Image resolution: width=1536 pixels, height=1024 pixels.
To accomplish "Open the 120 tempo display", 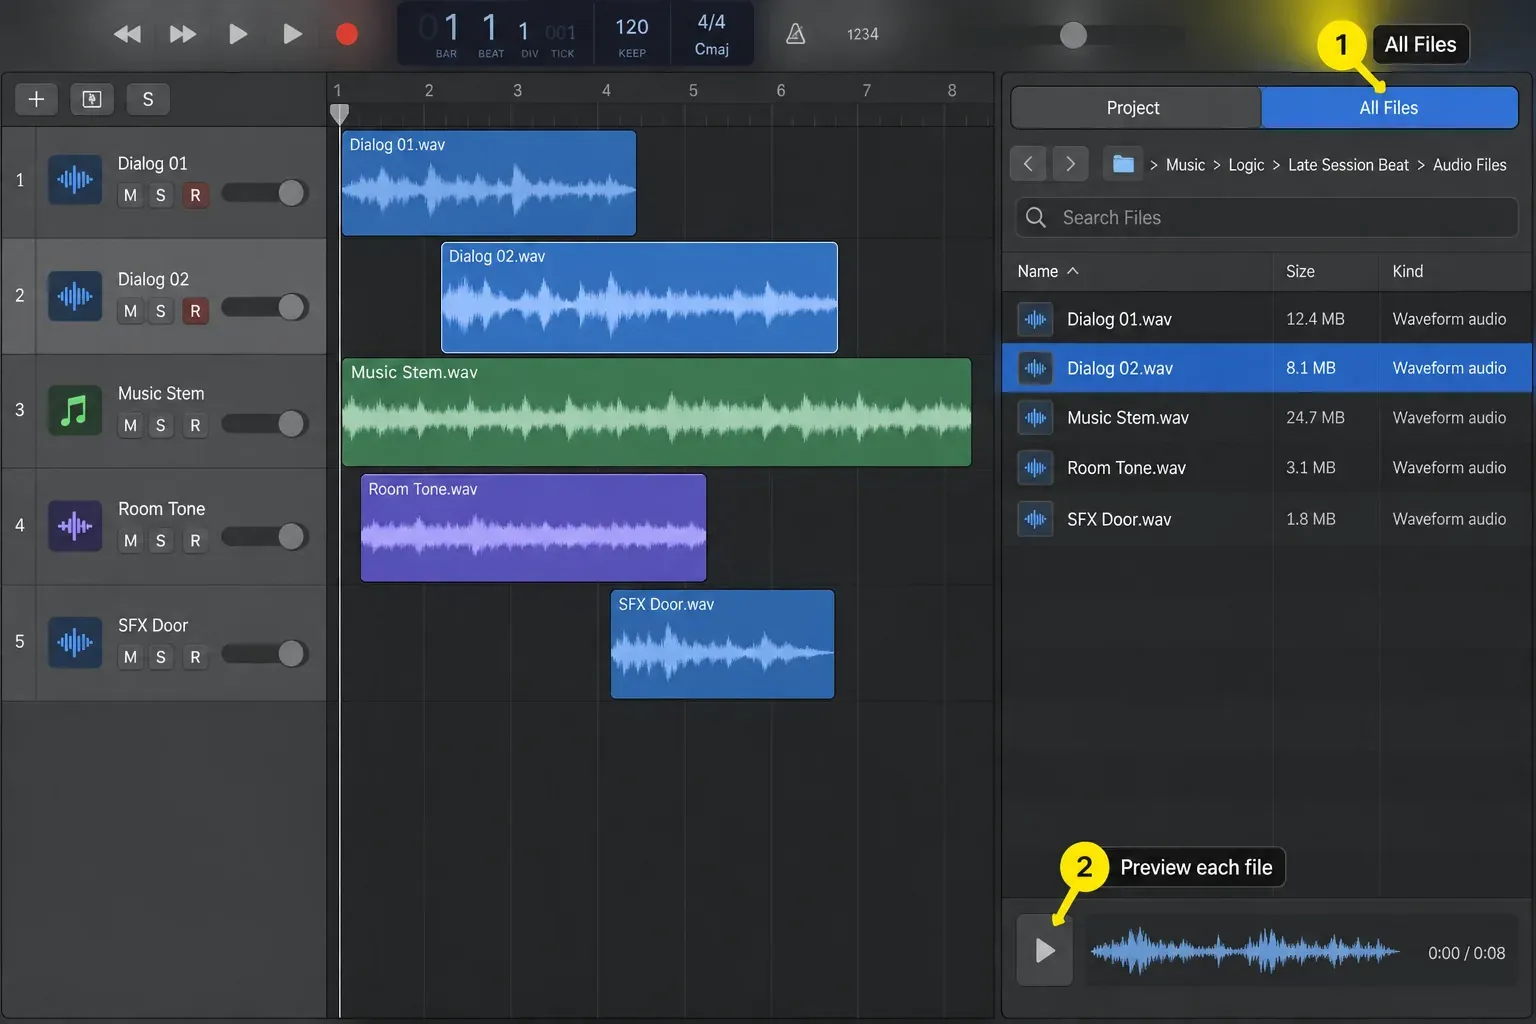I will pos(632,35).
